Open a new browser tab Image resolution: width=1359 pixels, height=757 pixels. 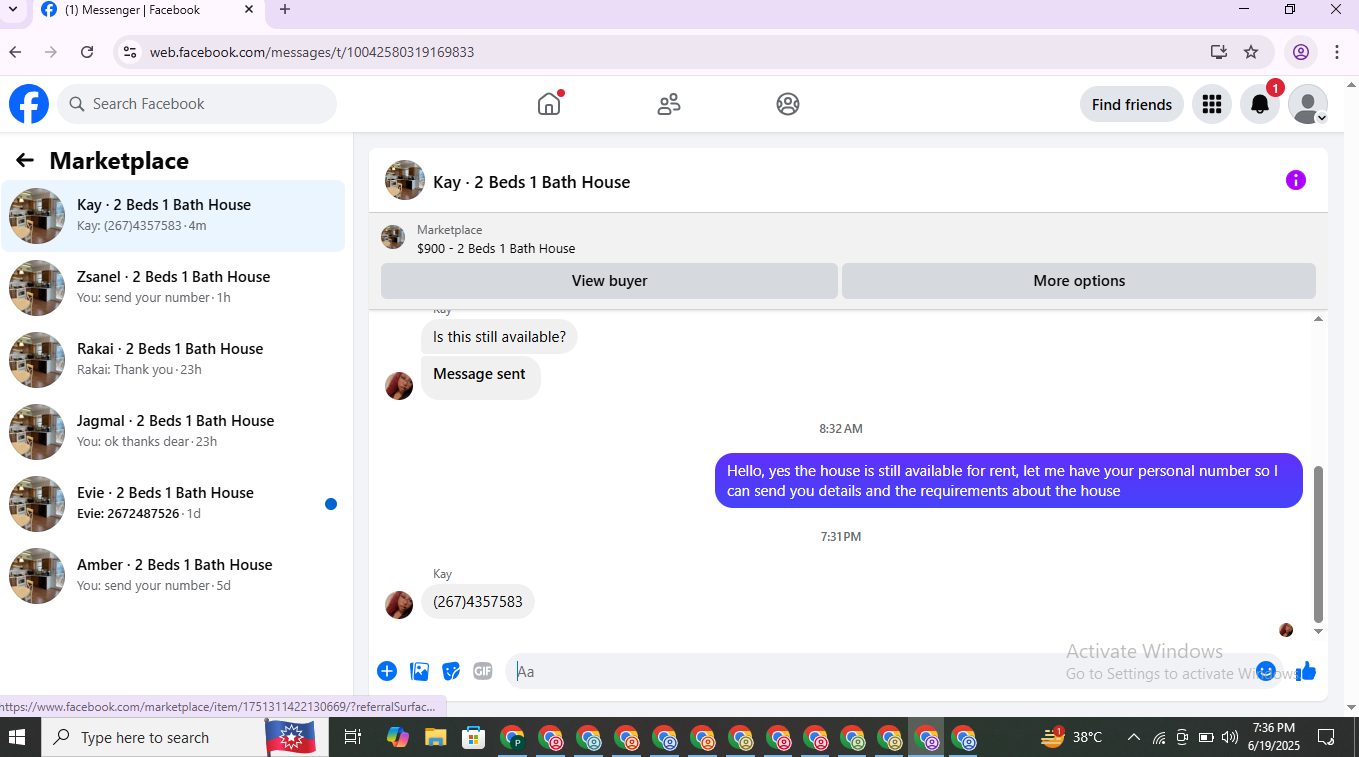click(x=285, y=10)
